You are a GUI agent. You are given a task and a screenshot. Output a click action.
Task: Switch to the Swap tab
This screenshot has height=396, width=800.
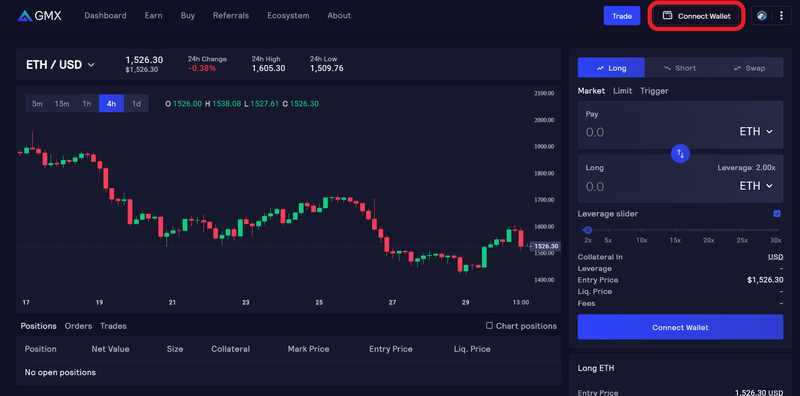coord(749,68)
